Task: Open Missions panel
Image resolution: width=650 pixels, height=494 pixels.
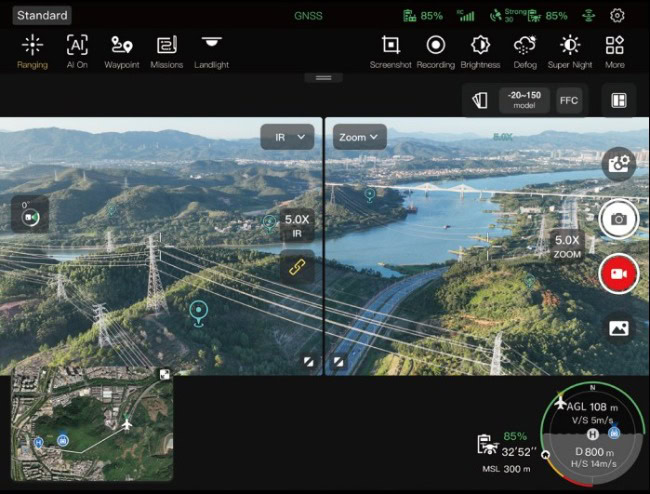Action: point(167,51)
